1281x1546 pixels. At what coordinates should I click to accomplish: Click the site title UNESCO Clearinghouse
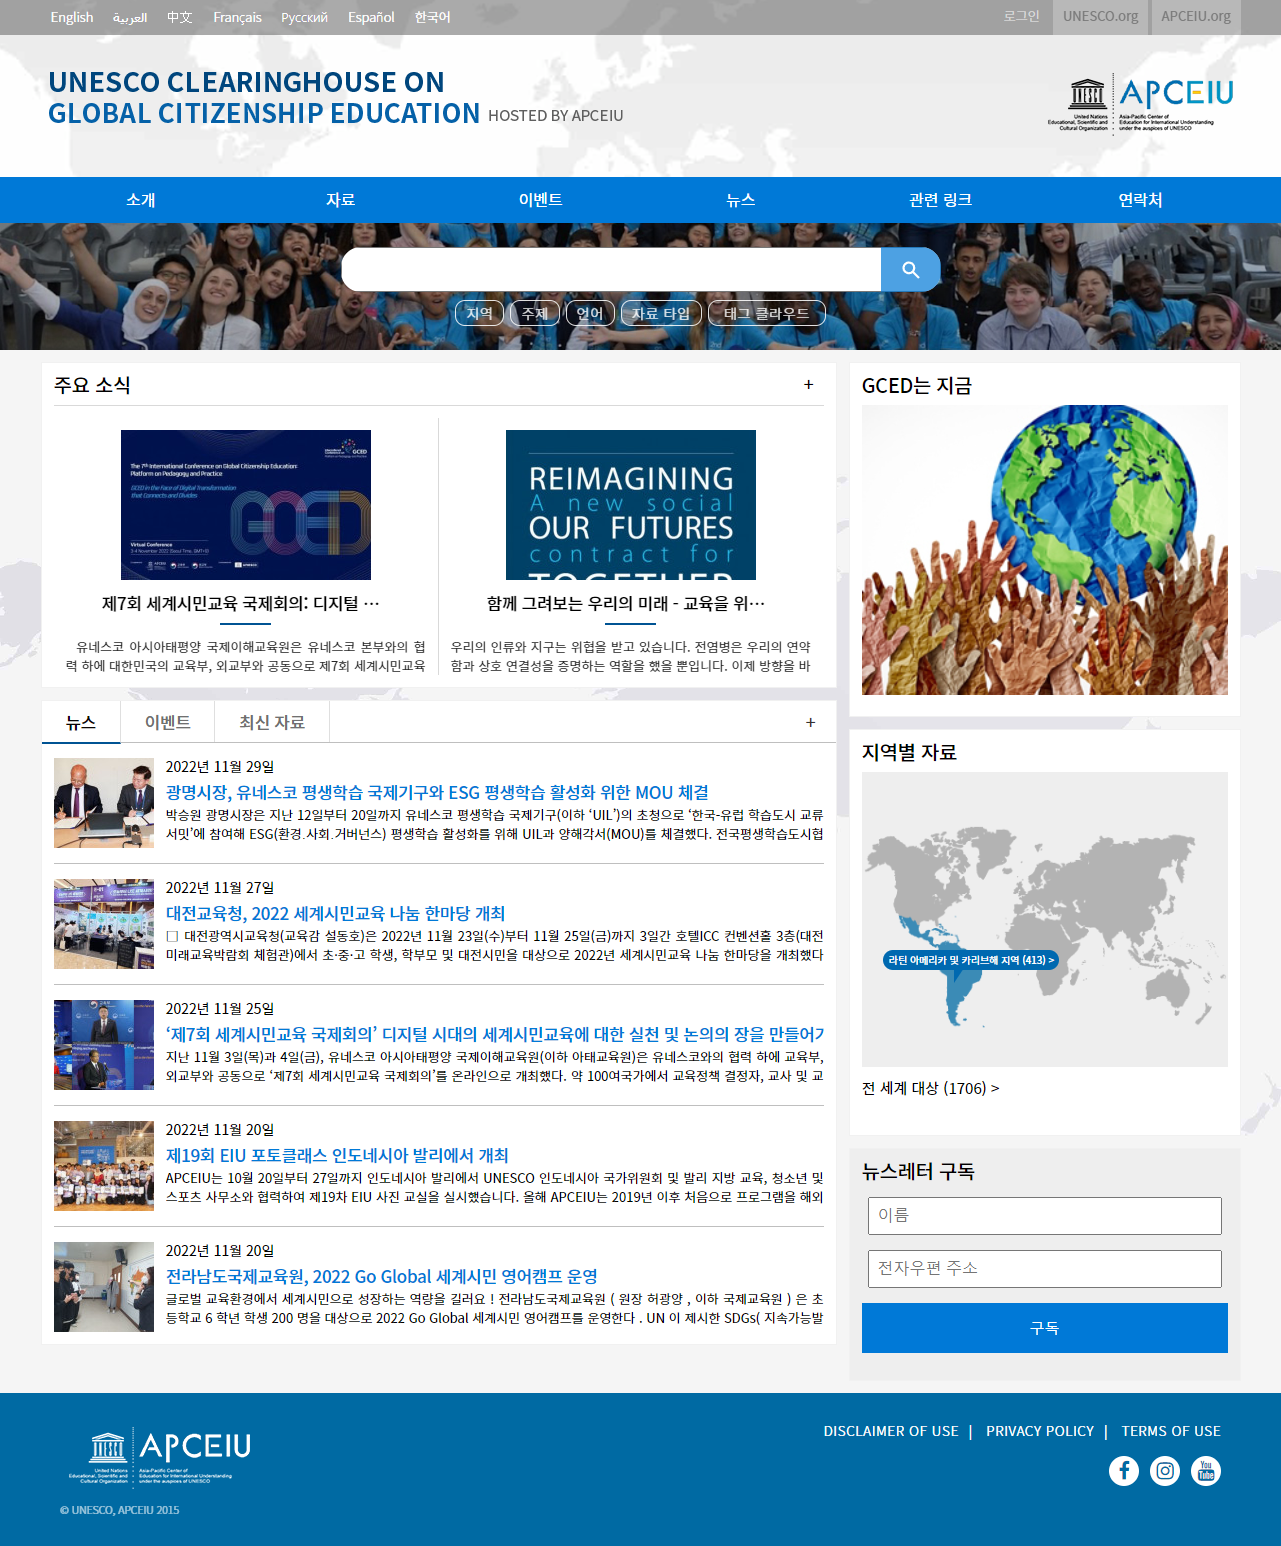click(x=264, y=98)
